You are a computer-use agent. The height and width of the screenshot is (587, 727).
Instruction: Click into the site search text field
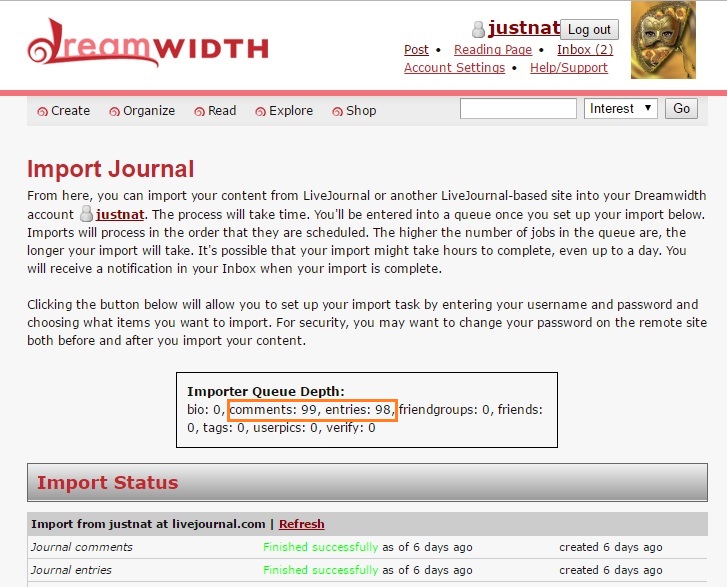click(x=518, y=109)
